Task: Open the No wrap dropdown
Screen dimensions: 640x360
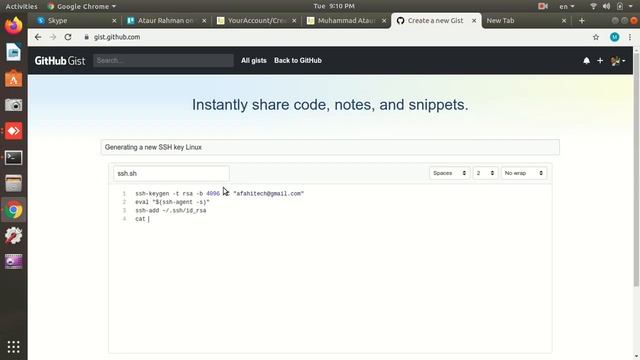Action: click(524, 173)
